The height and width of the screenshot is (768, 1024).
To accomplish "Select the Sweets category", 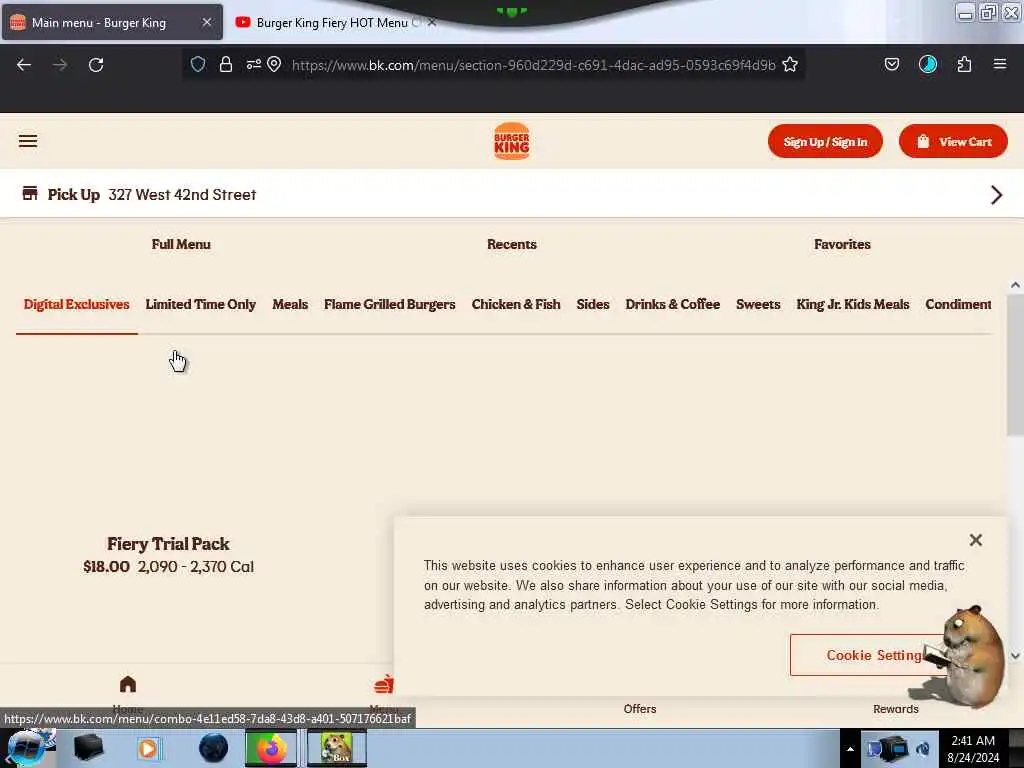I will (758, 304).
